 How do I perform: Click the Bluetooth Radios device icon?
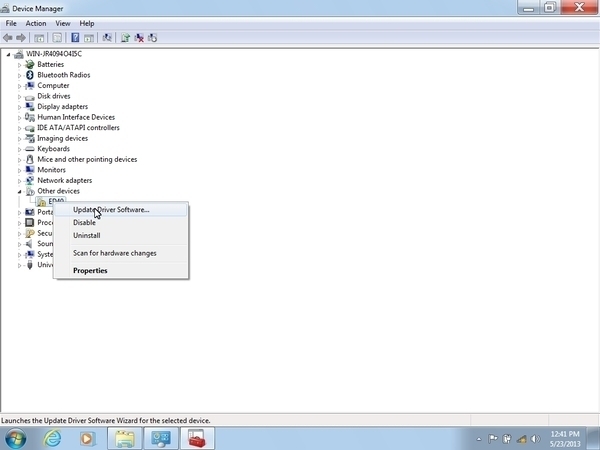(x=30, y=75)
